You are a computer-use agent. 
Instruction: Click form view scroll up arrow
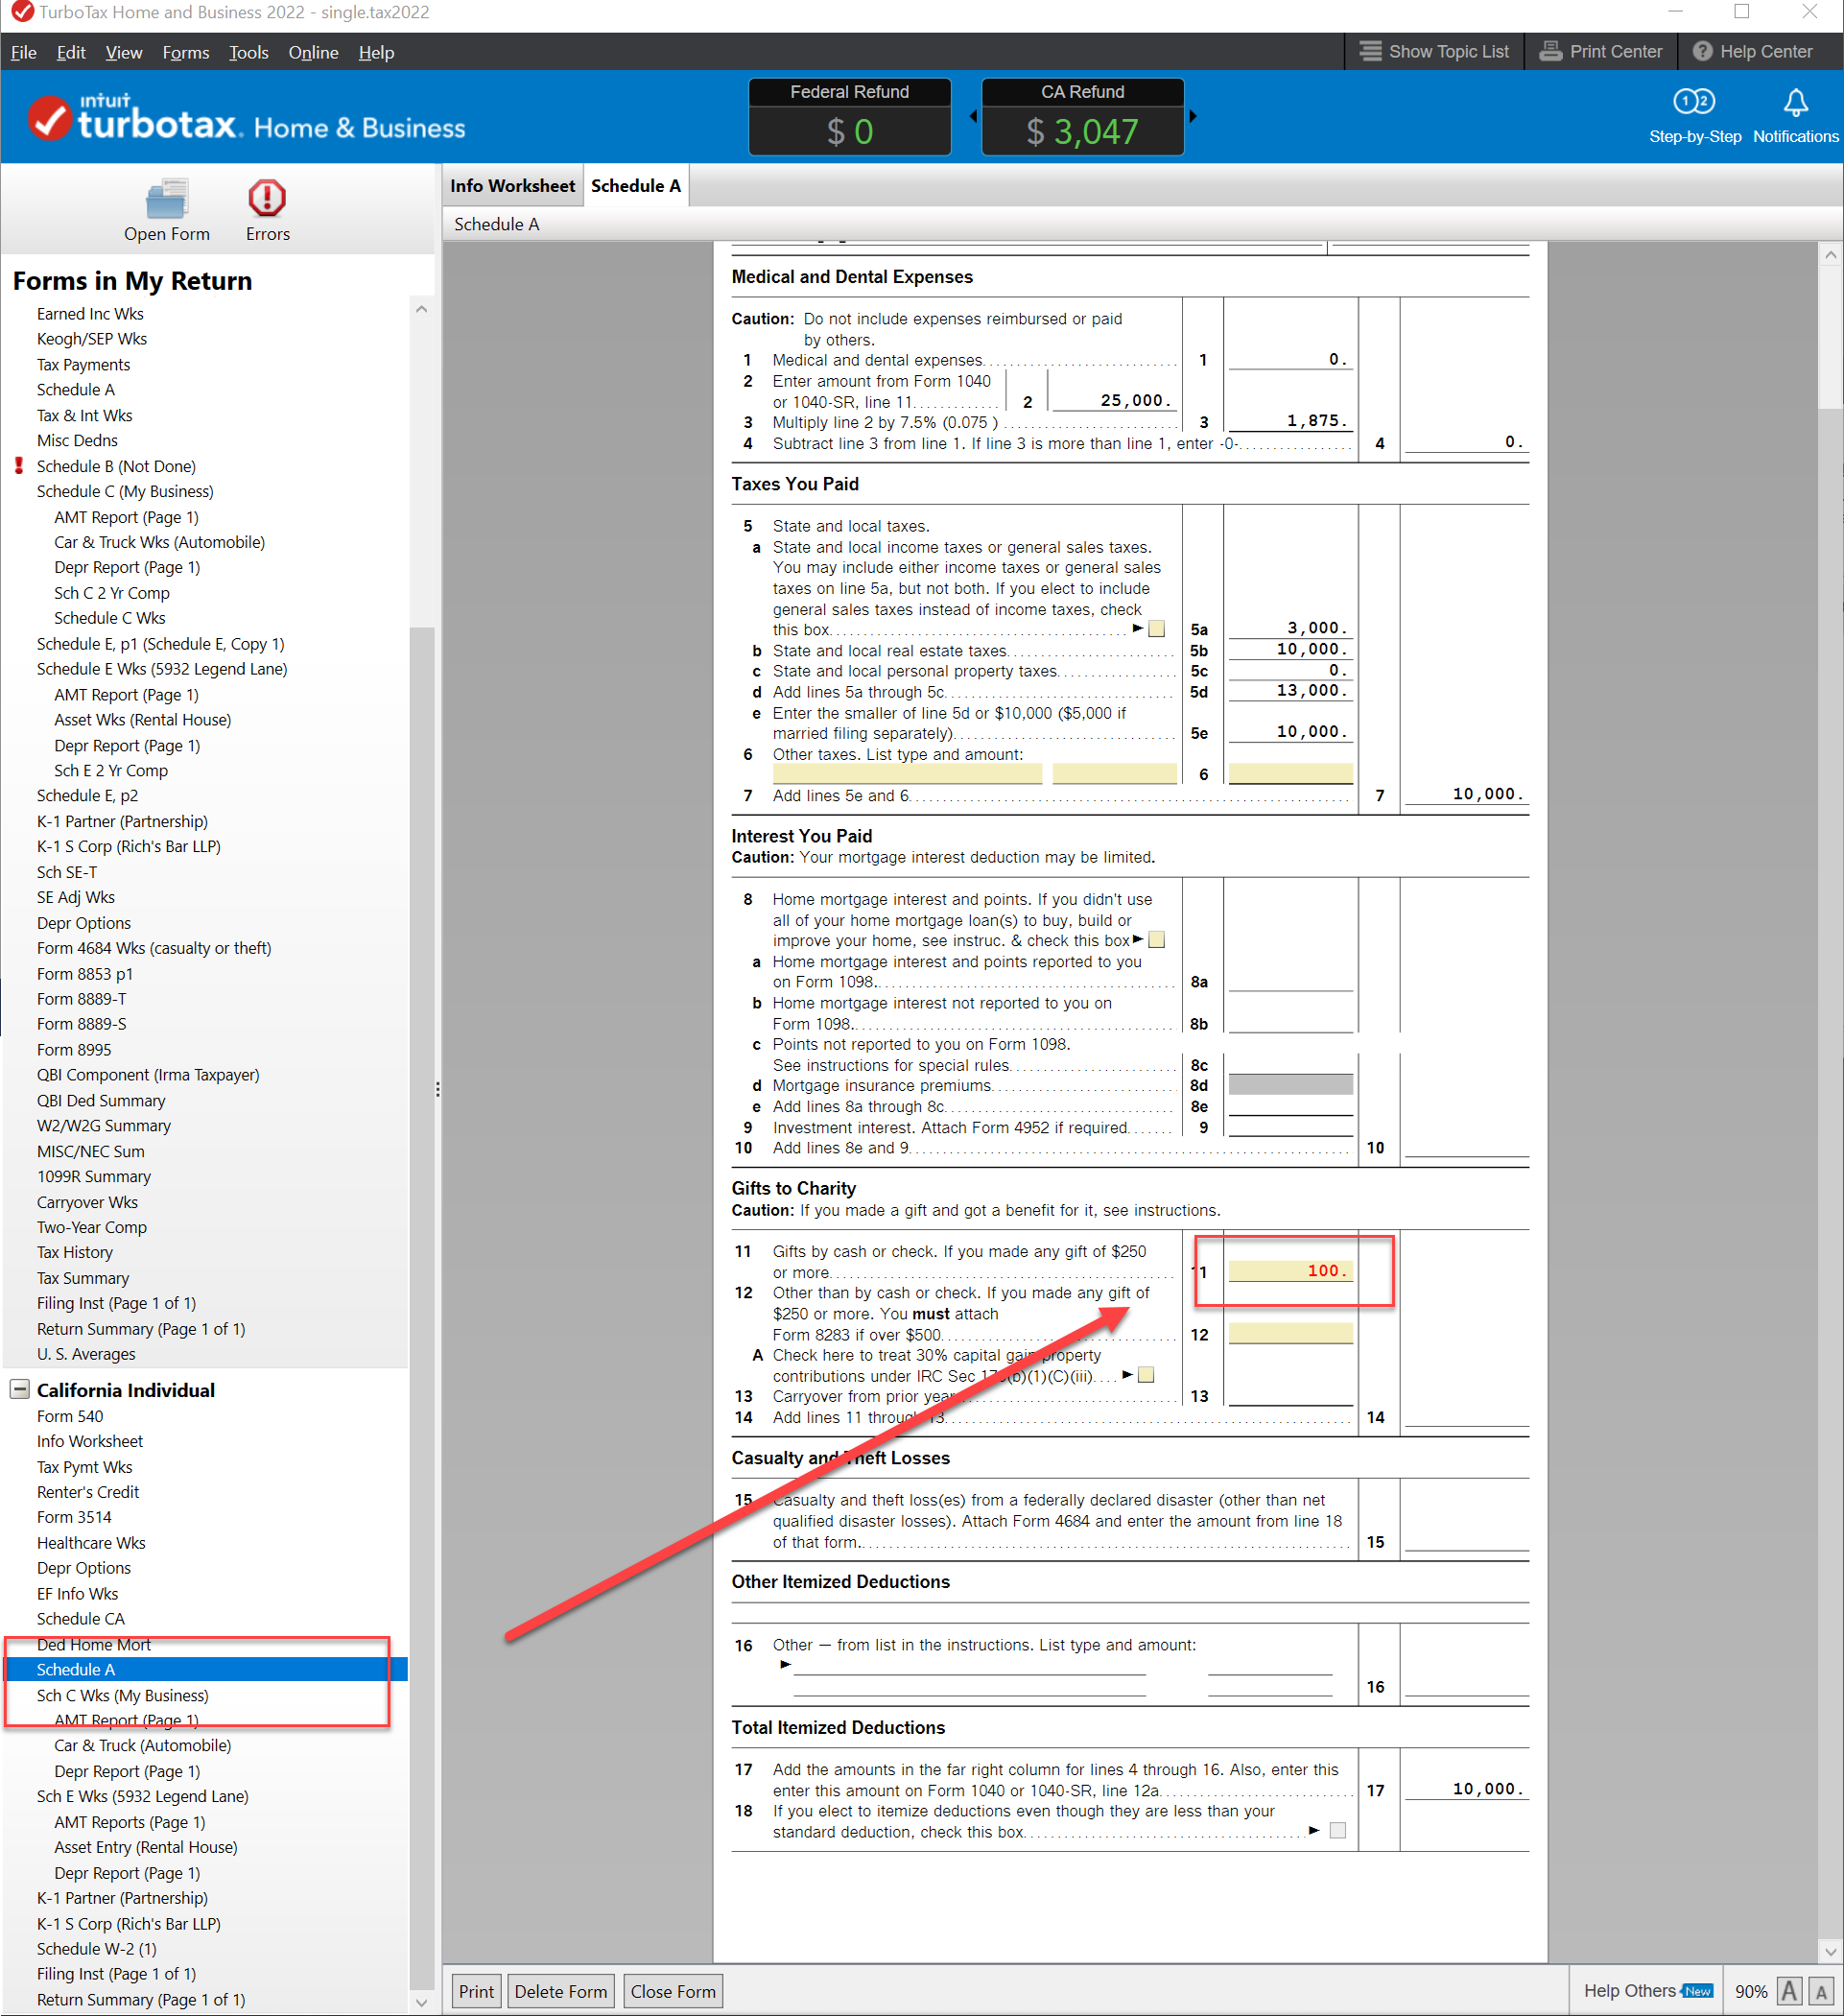point(1830,254)
